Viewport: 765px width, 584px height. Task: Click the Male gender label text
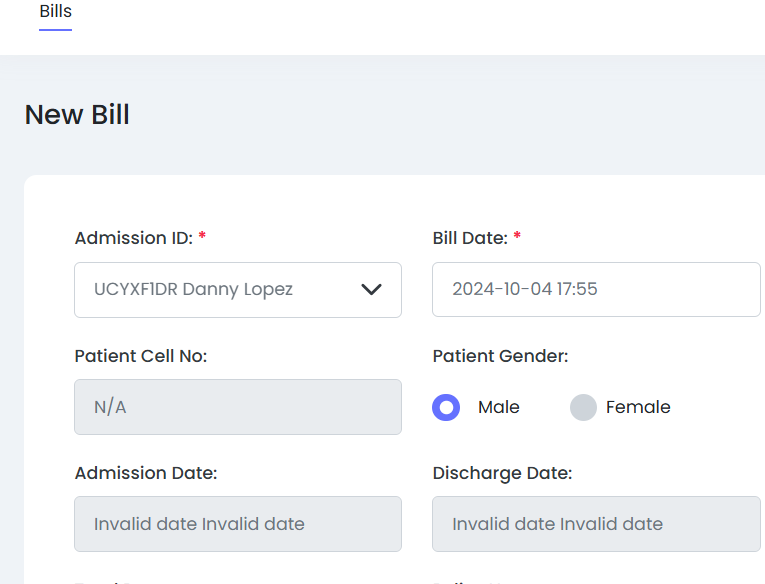click(x=499, y=407)
